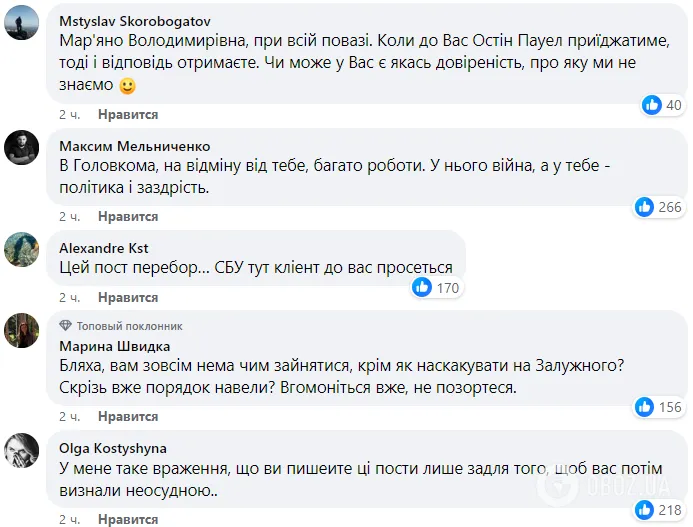Like Mstyslav Skorobogatov's comment via Нравится

pos(128,115)
